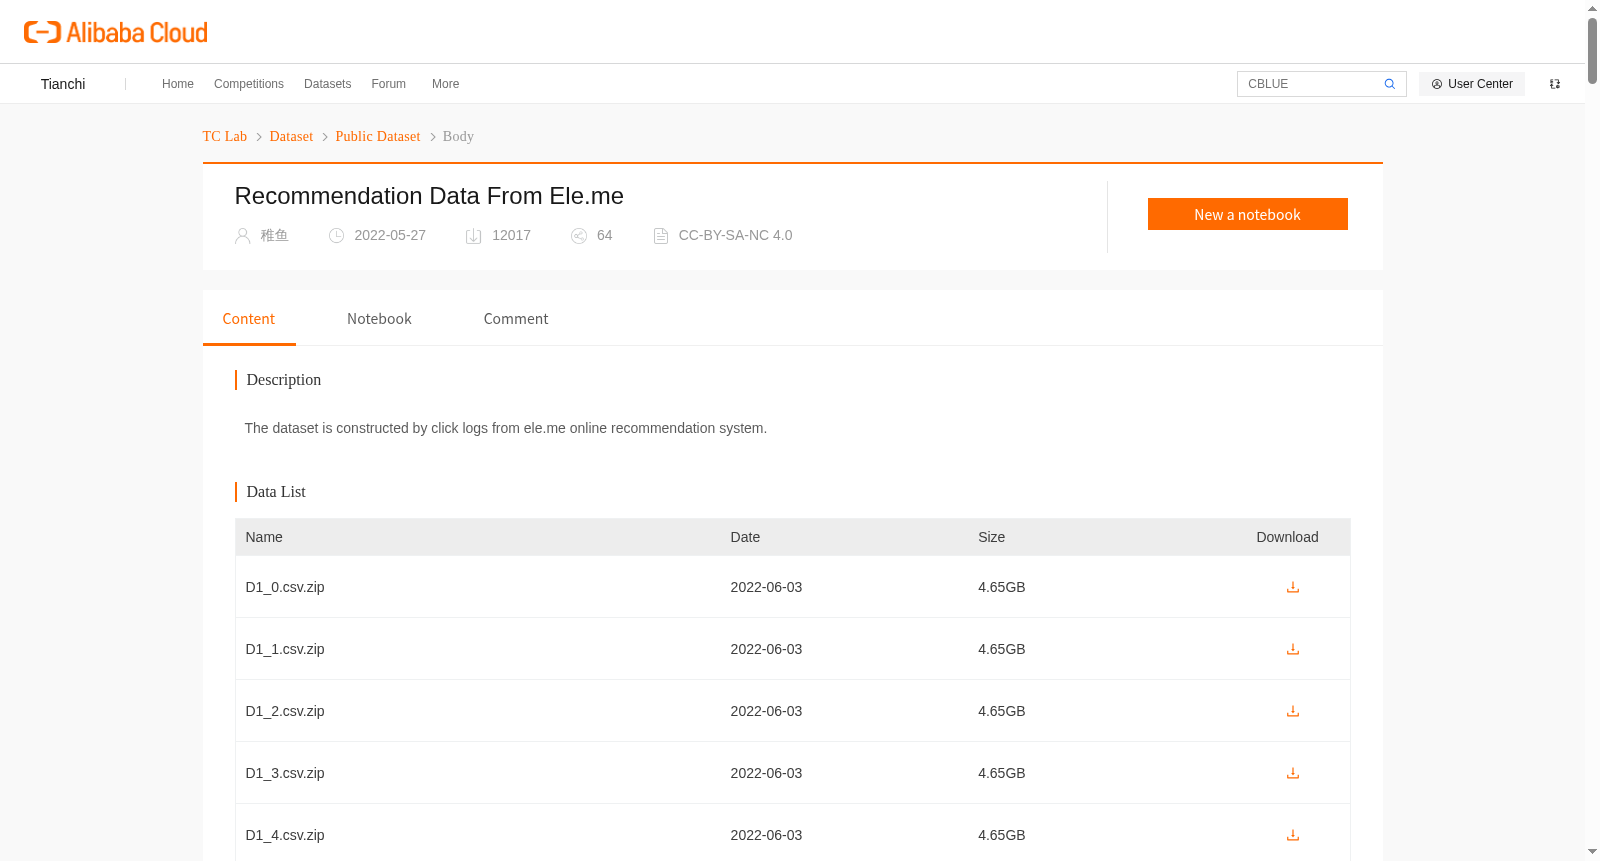The width and height of the screenshot is (1600, 861).
Task: Download D1_1.csv.zip file
Action: [x=1293, y=649]
